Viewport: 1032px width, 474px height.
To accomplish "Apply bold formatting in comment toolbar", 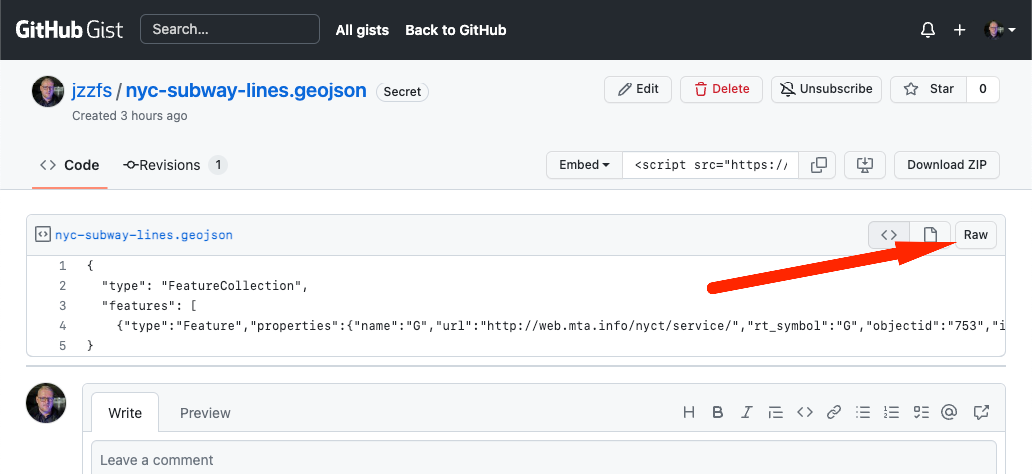I will tap(718, 413).
